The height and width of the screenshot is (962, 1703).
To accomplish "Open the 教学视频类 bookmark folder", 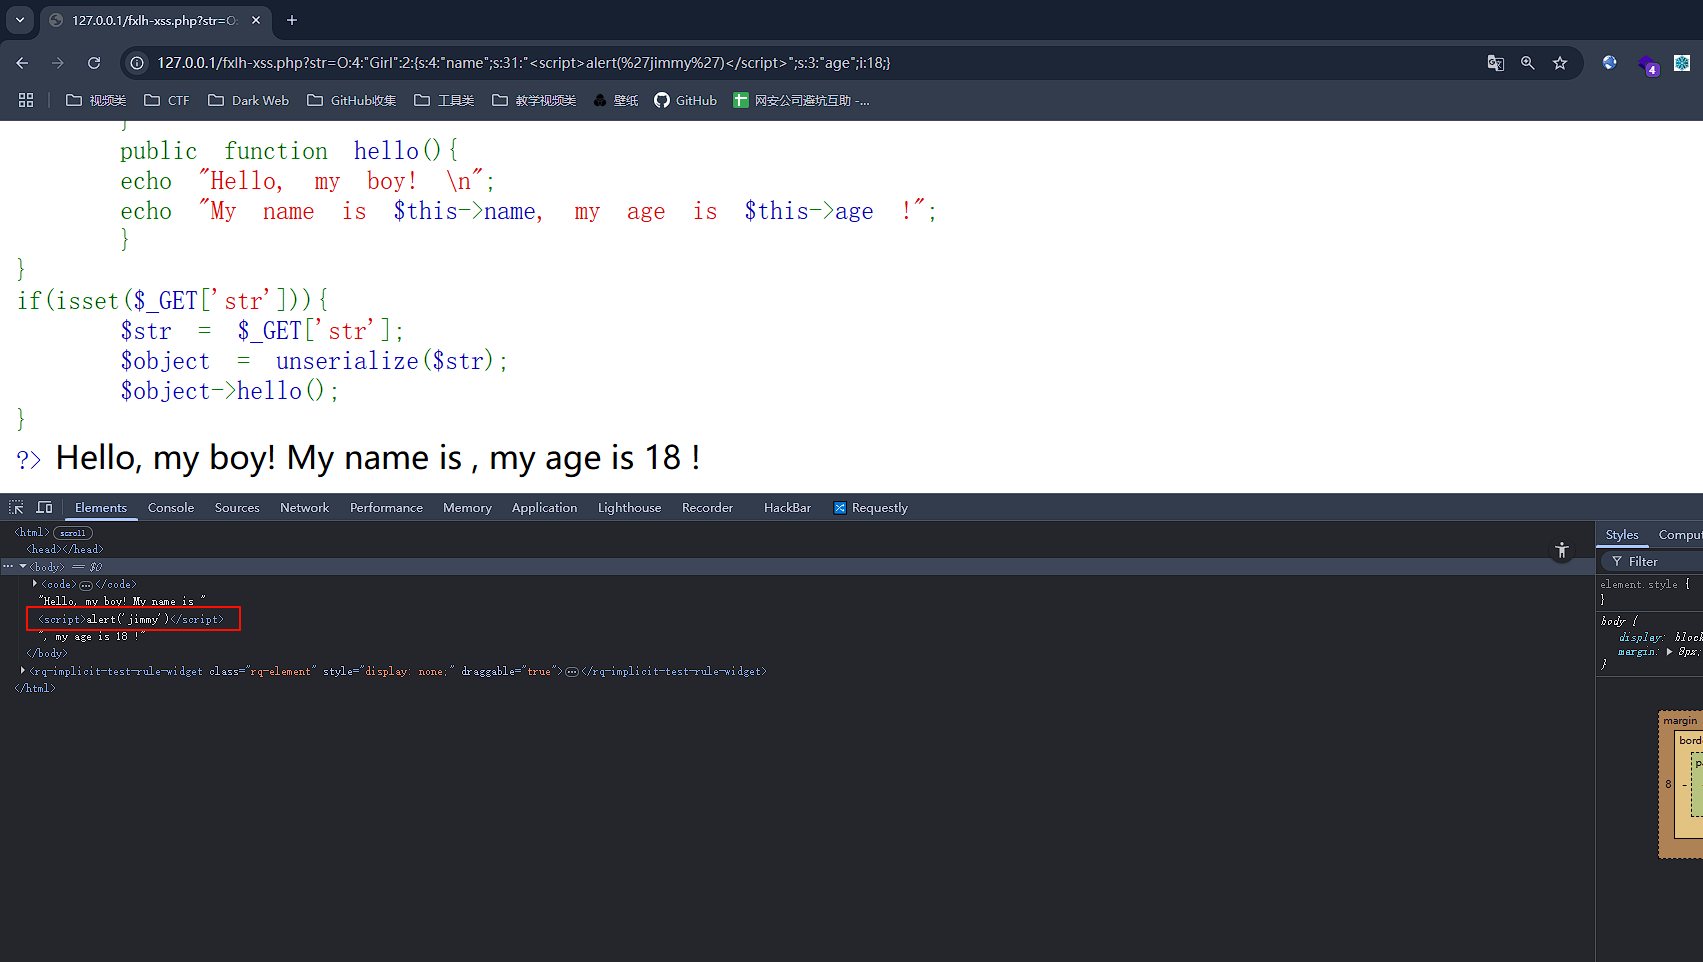I will click(534, 100).
